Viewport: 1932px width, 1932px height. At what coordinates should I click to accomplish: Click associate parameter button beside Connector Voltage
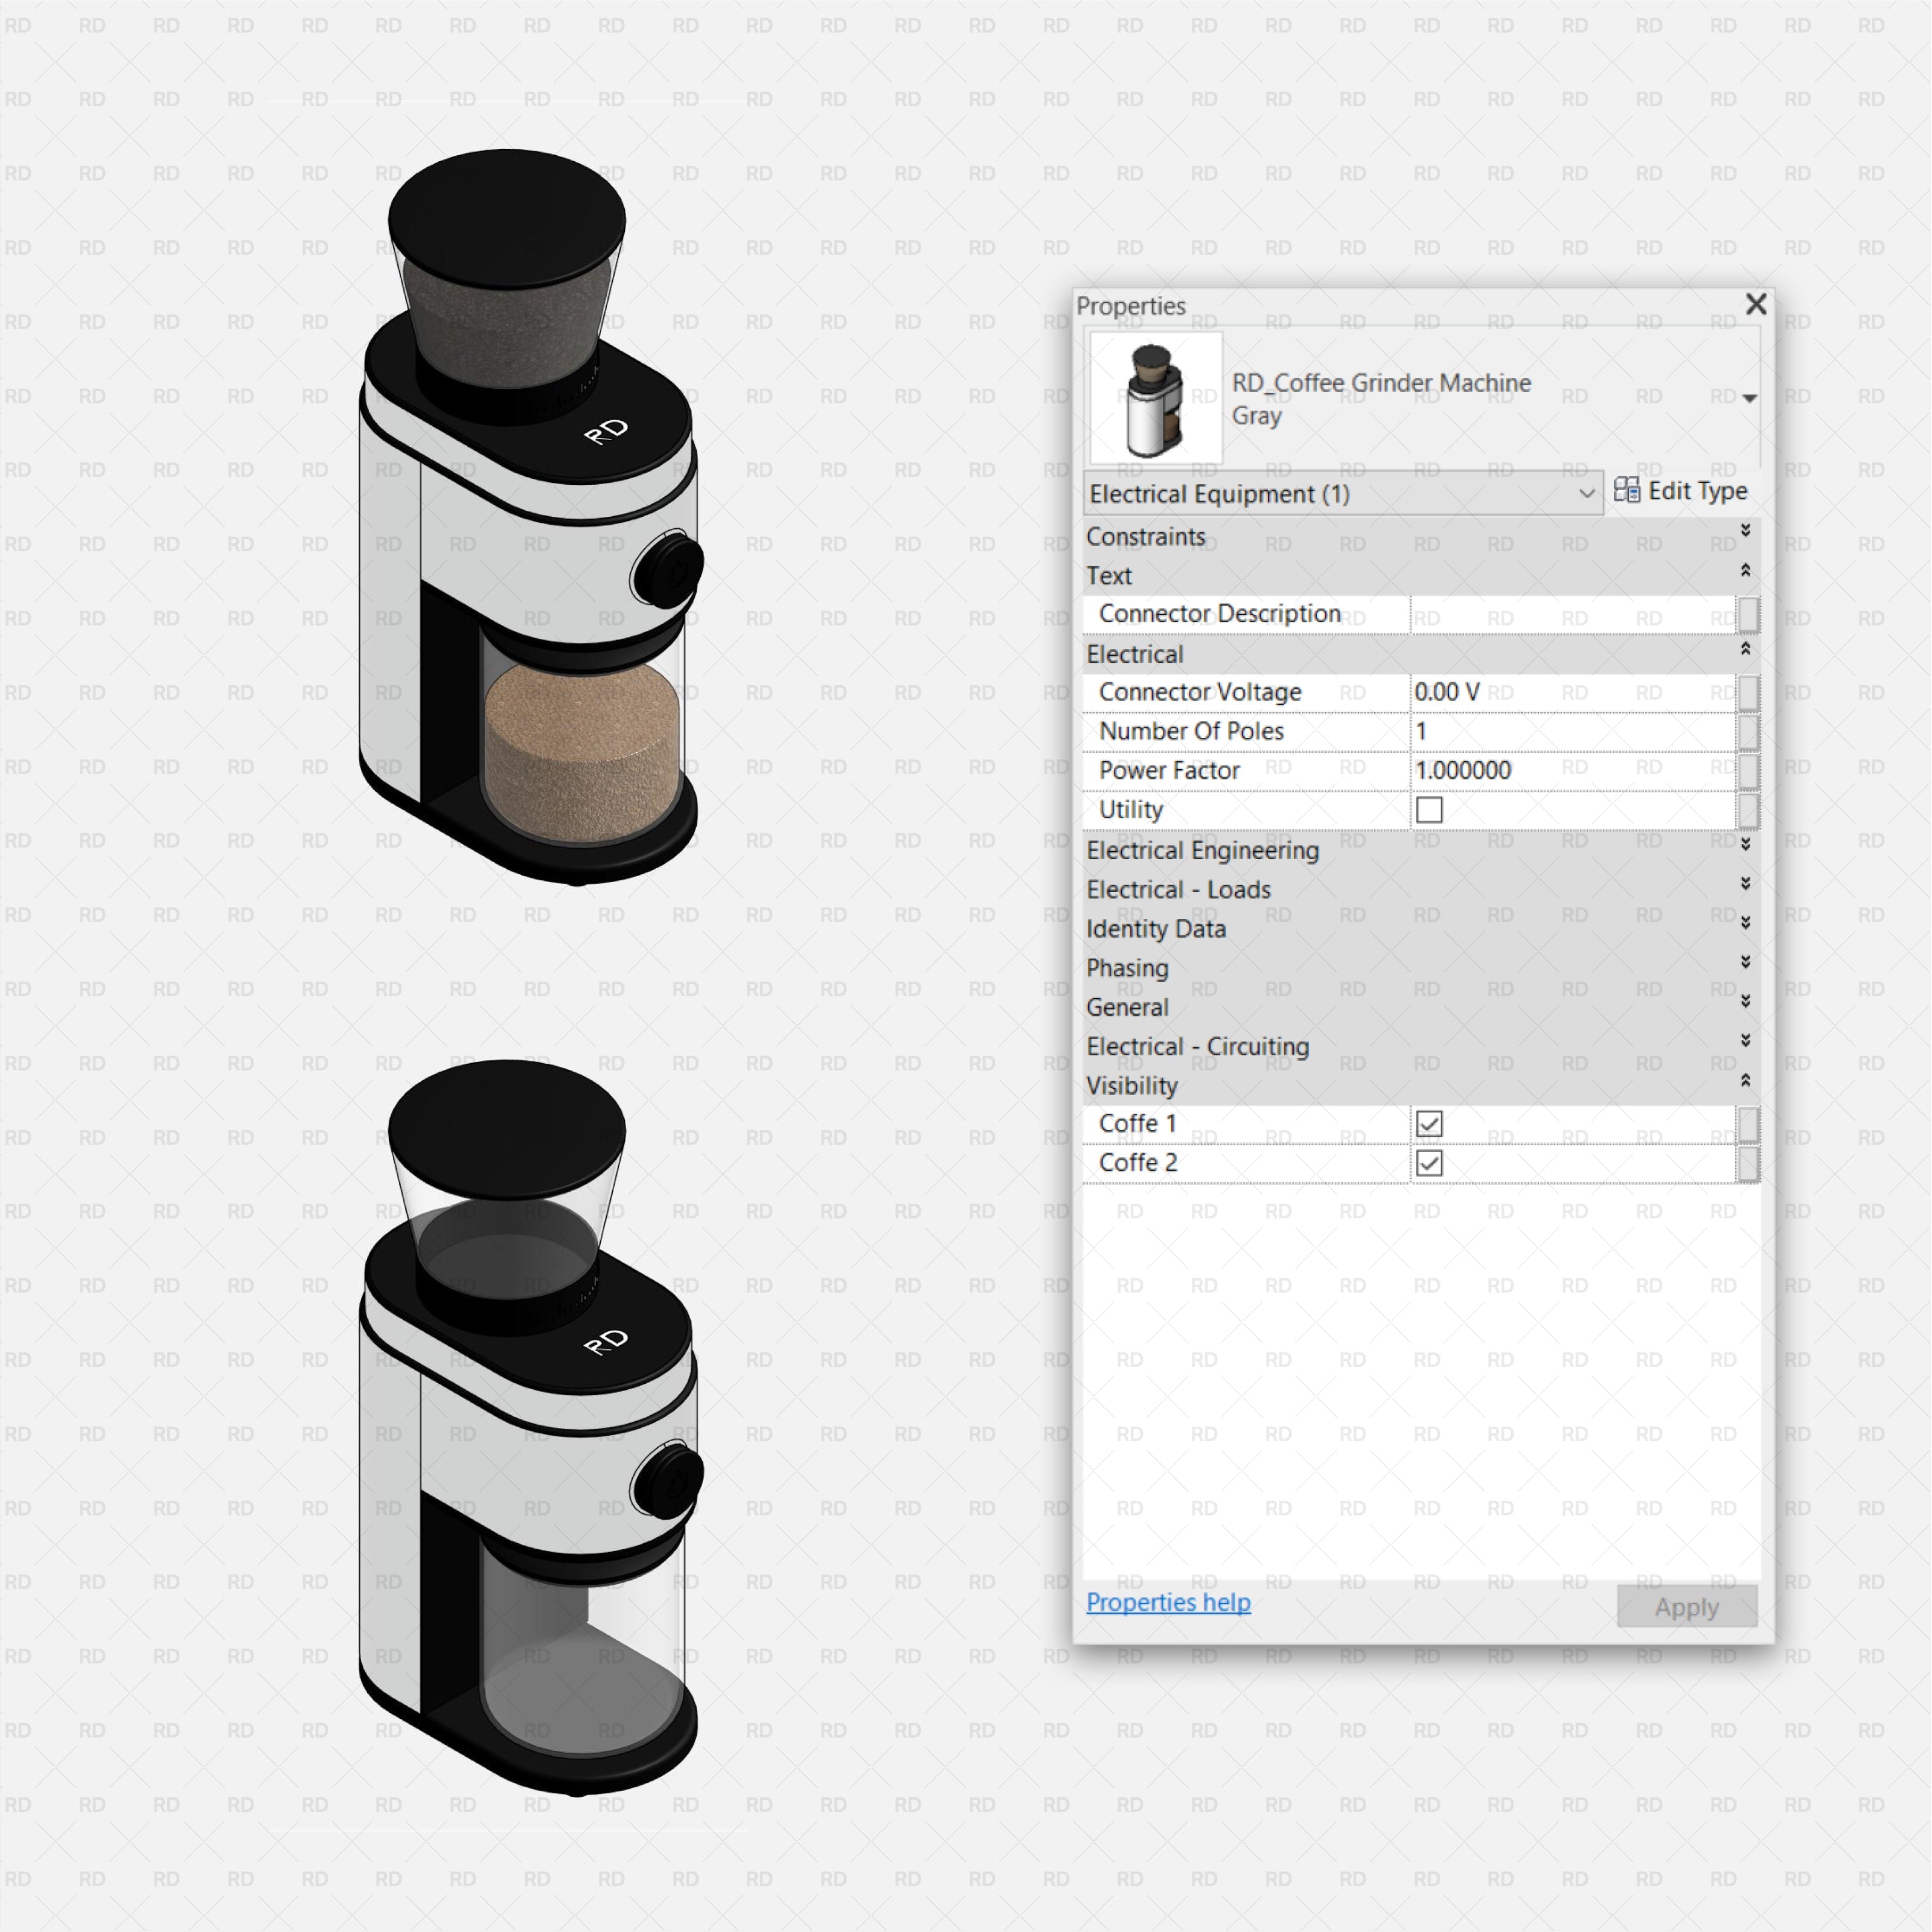1750,691
